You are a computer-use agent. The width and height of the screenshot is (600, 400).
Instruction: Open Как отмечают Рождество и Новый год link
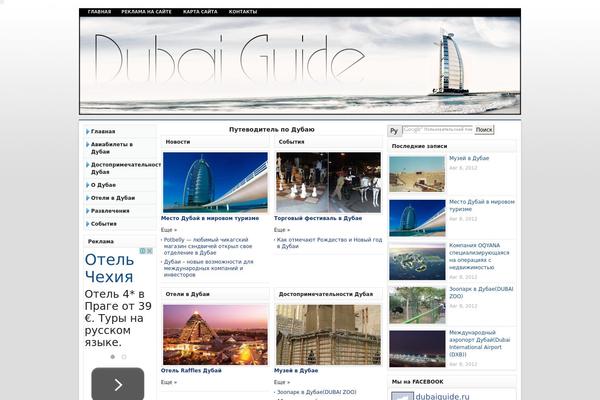coord(329,243)
